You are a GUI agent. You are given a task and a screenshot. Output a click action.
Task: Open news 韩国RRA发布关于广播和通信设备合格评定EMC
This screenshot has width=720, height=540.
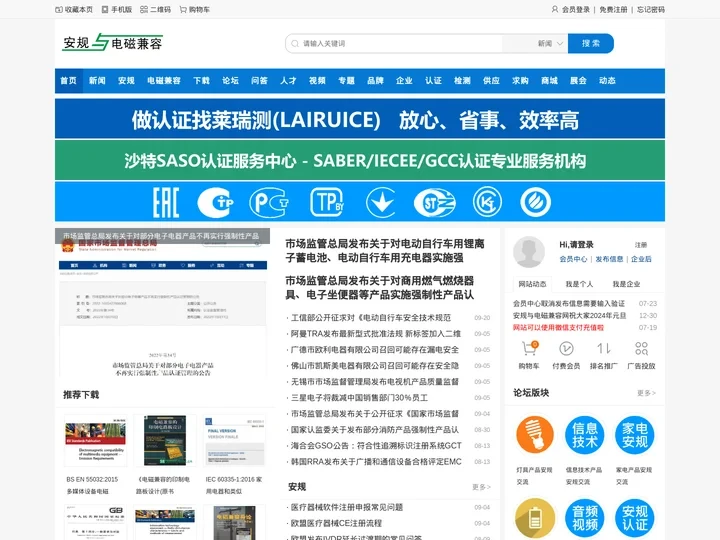click(x=376, y=461)
